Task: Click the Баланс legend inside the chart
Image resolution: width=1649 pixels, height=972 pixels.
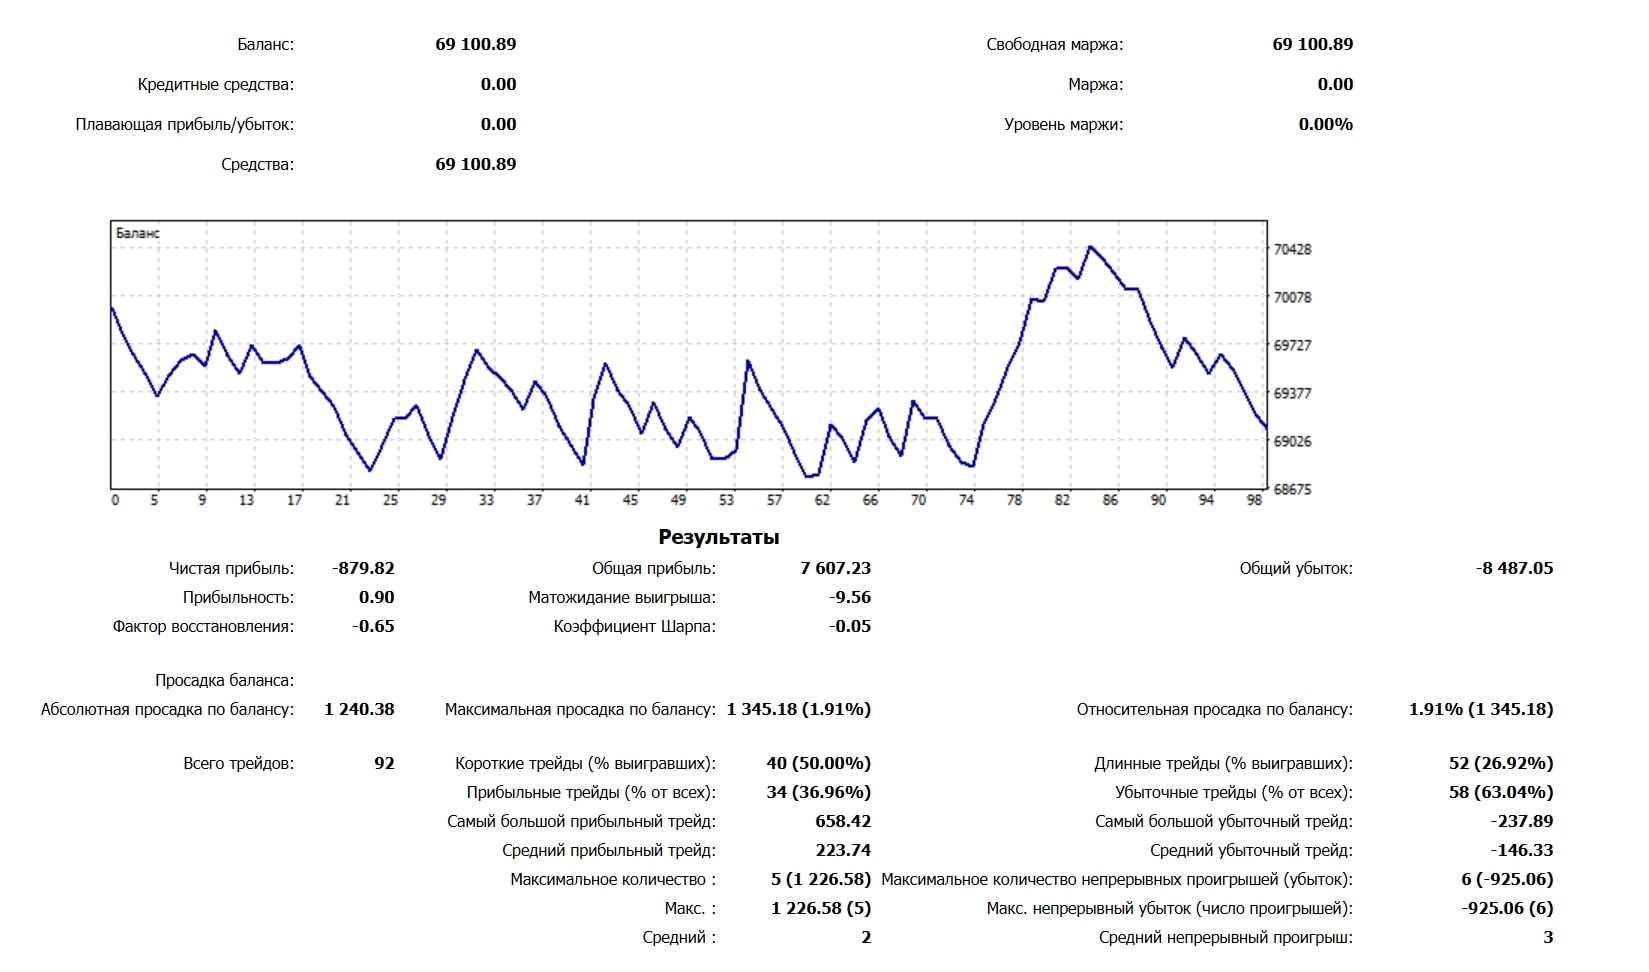Action: pos(138,233)
